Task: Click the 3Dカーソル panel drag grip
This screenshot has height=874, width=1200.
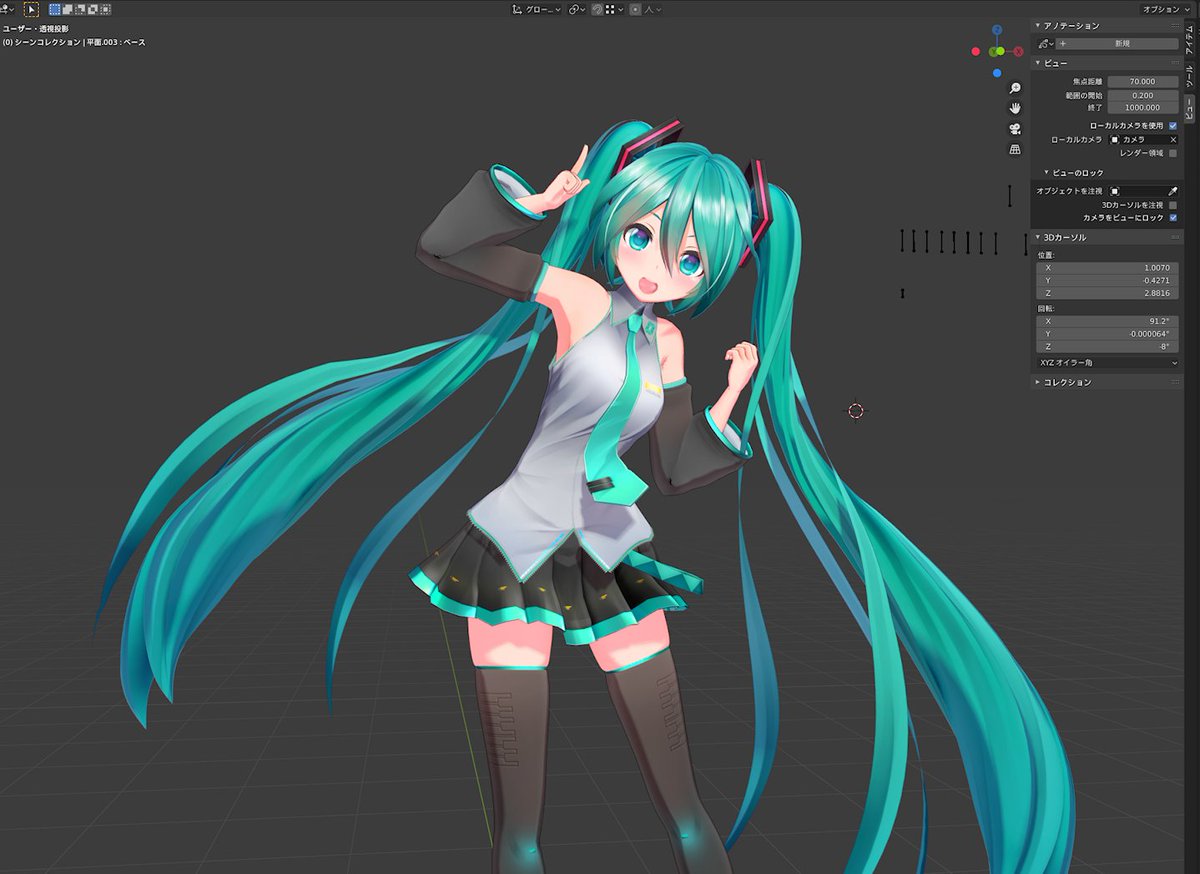Action: (1173, 238)
